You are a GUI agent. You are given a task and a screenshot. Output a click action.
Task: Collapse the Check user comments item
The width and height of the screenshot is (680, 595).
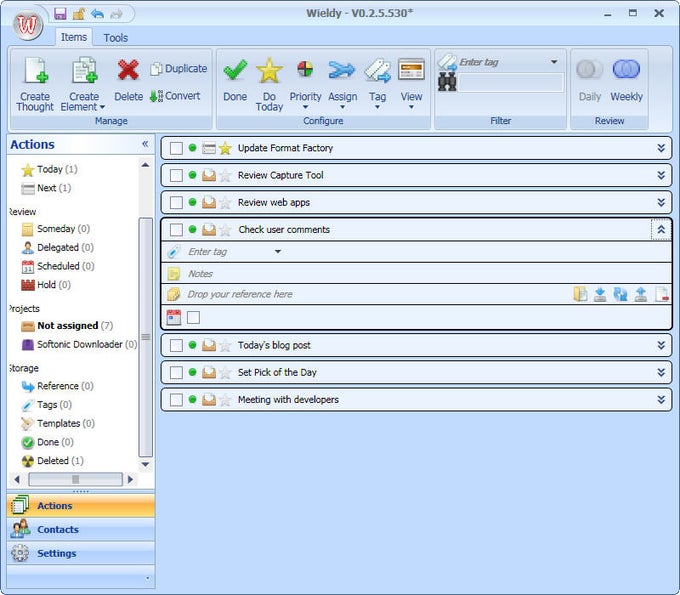pos(661,229)
